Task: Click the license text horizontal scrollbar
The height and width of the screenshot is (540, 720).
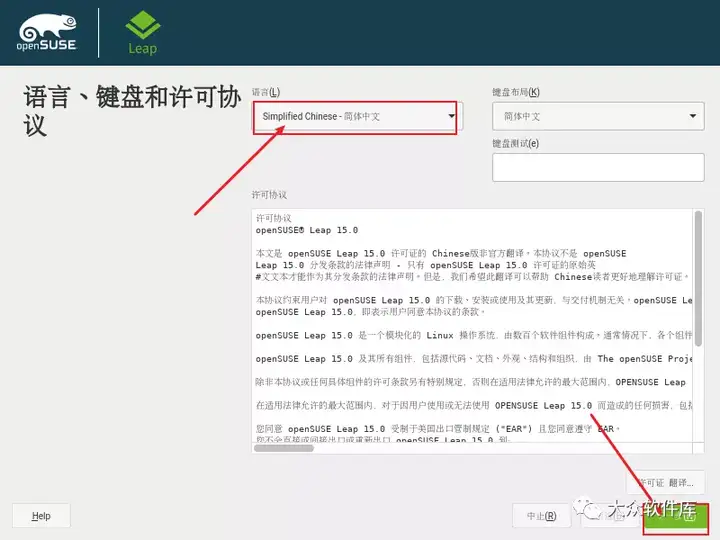Action: (x=284, y=448)
